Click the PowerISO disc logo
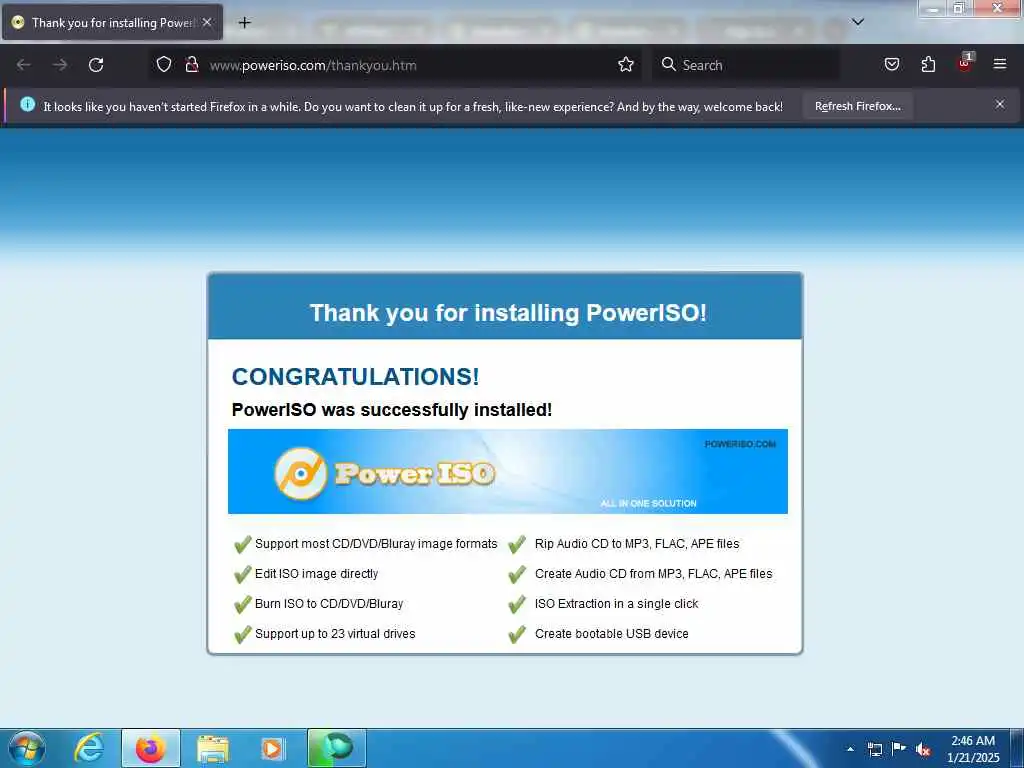1024x768 pixels. (x=300, y=473)
